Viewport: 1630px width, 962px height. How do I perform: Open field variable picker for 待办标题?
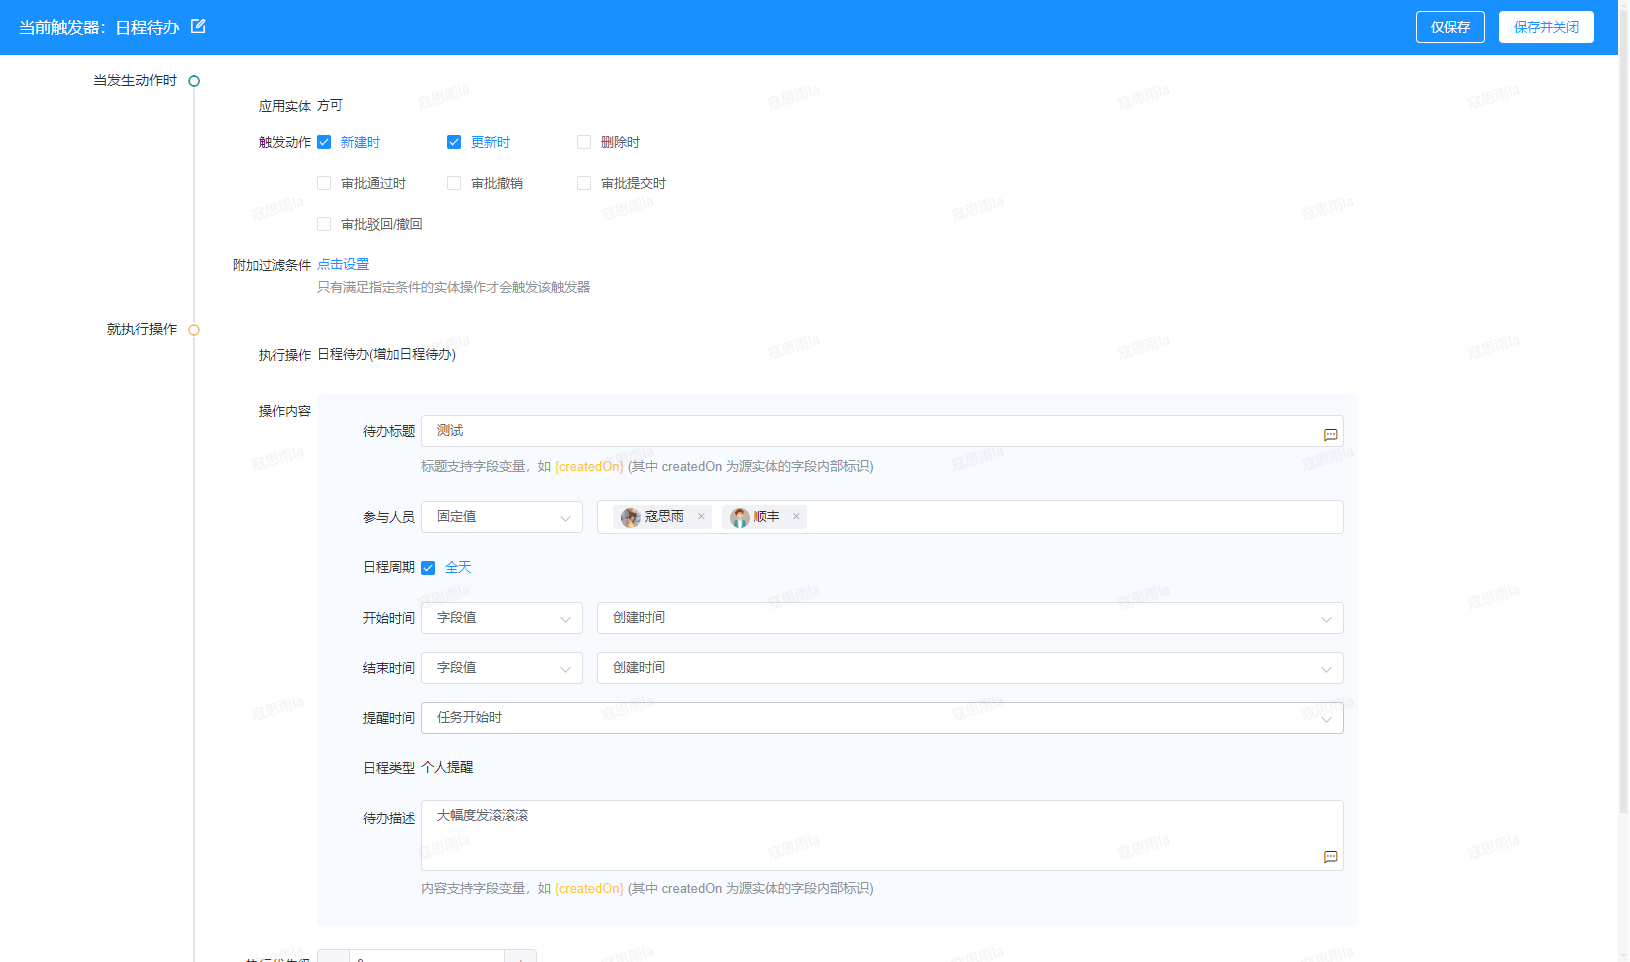(1330, 435)
